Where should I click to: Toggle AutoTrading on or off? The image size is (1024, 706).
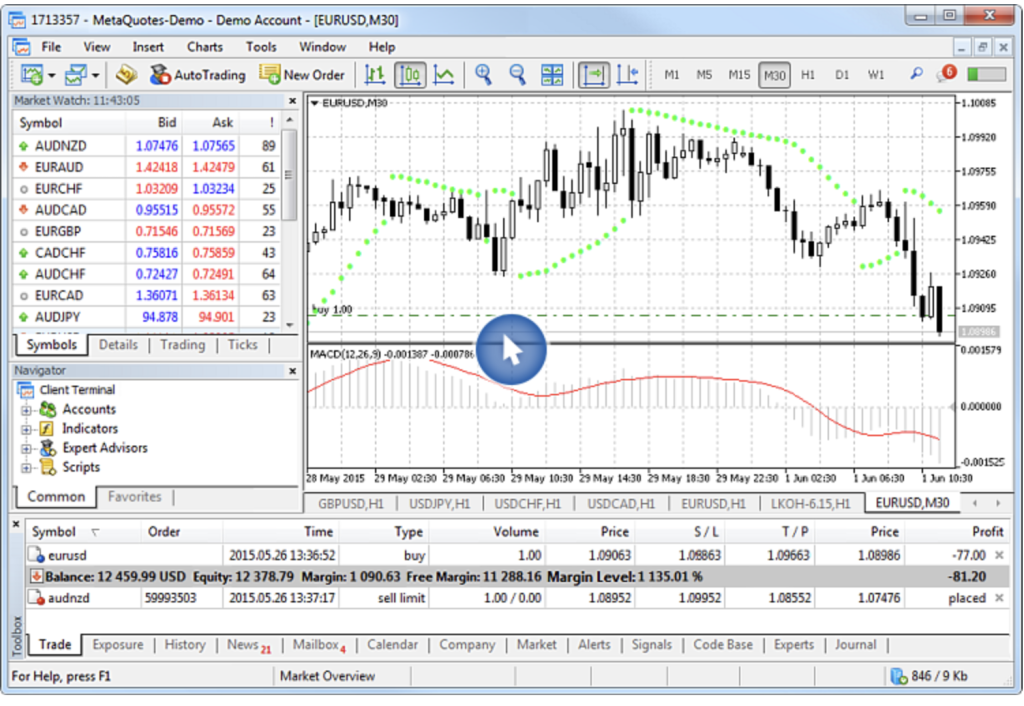tap(197, 75)
